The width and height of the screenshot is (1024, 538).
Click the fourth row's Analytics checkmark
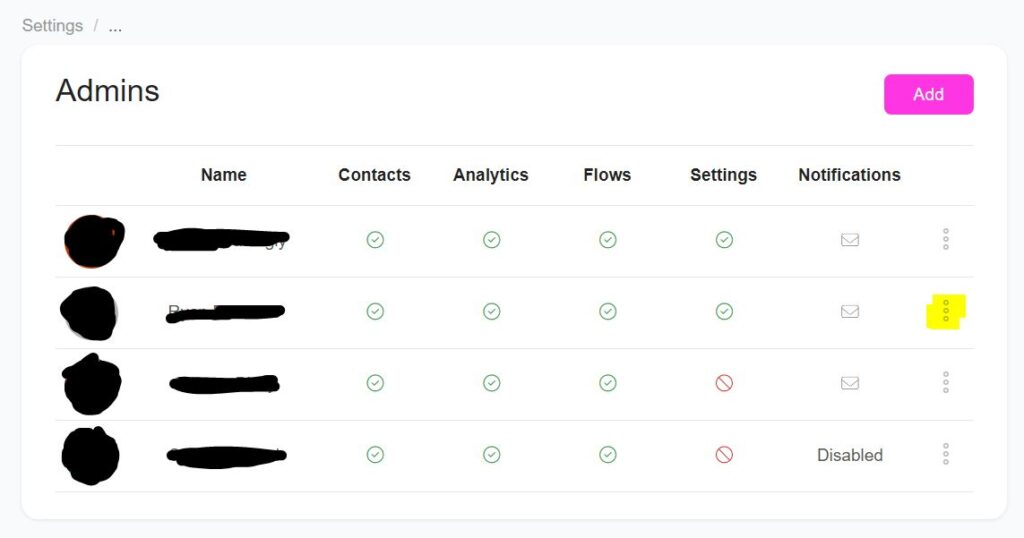(x=491, y=454)
